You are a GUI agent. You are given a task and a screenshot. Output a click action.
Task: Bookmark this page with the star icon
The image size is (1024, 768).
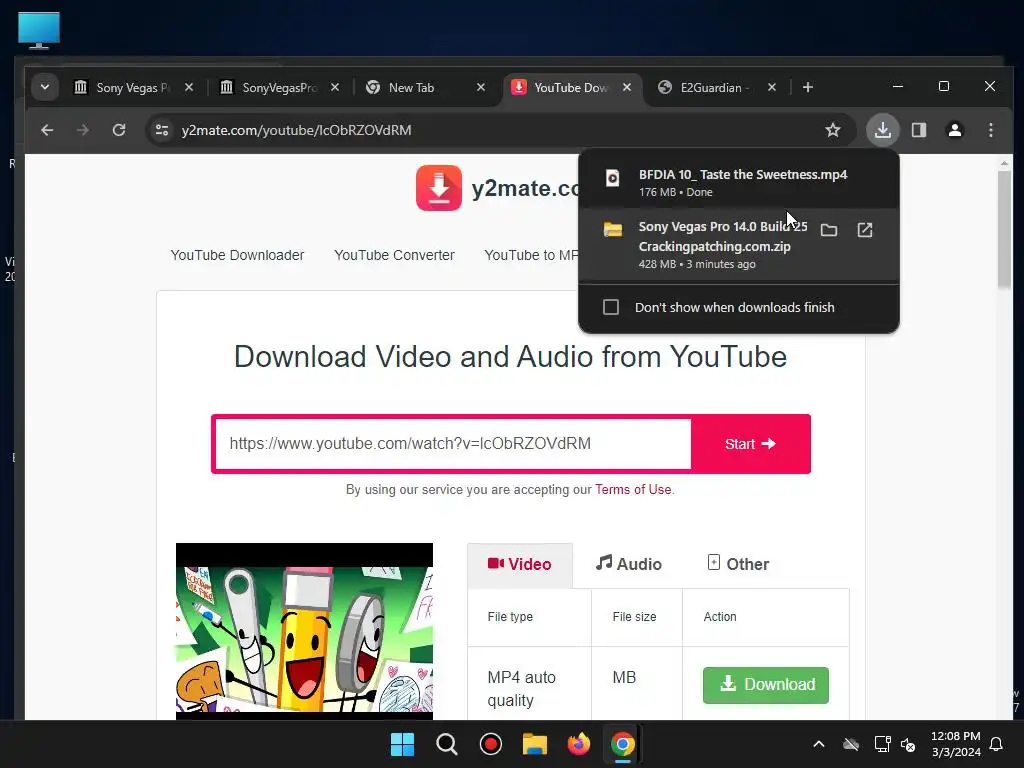[833, 130]
